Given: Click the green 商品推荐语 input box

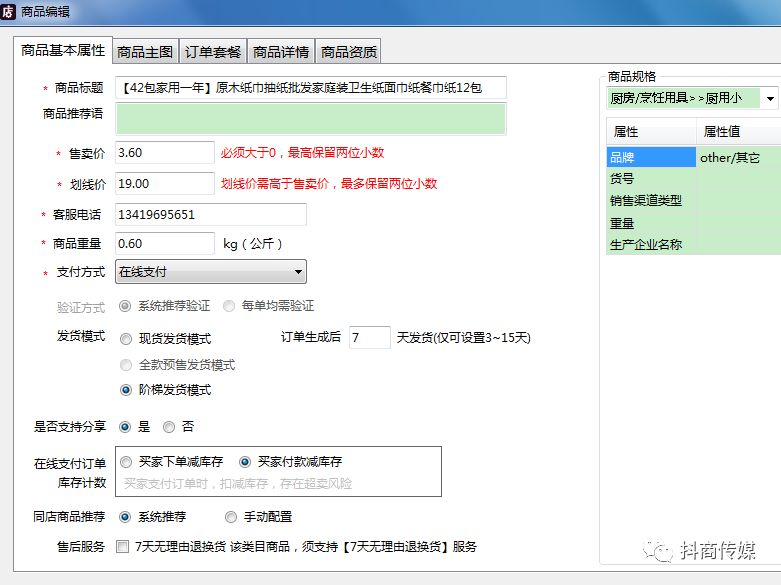Looking at the screenshot, I should pyautogui.click(x=310, y=119).
